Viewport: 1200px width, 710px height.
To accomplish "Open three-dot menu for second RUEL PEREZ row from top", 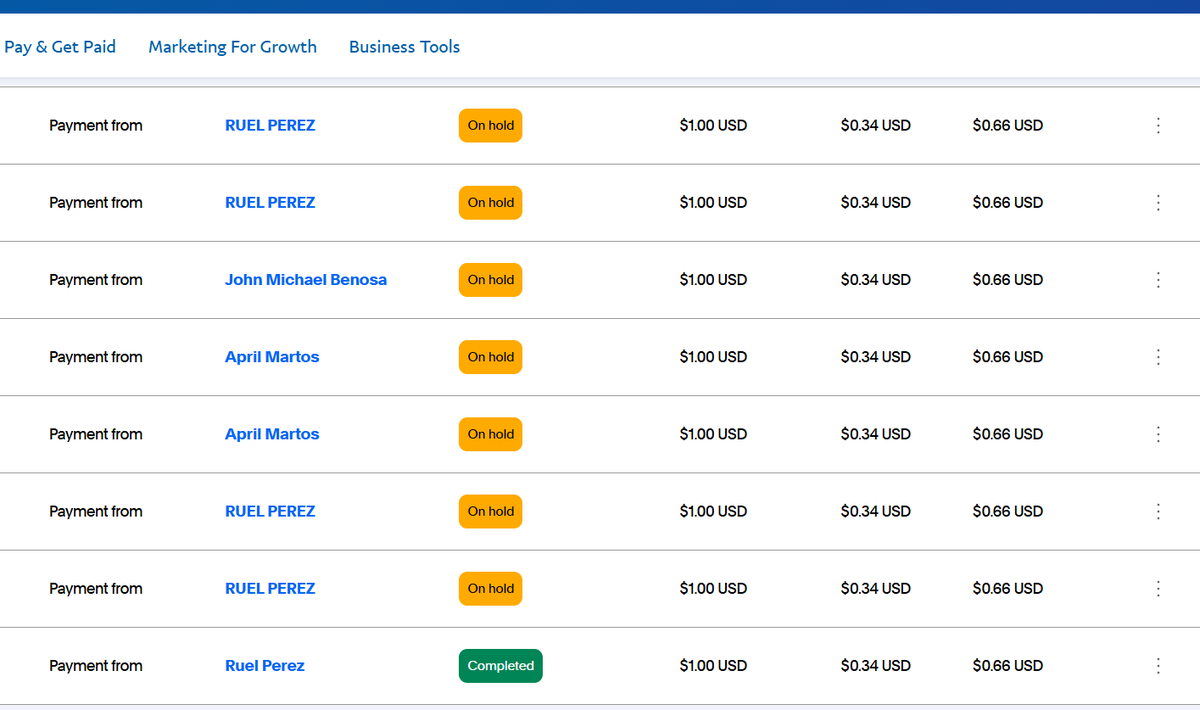I will pyautogui.click(x=1158, y=203).
